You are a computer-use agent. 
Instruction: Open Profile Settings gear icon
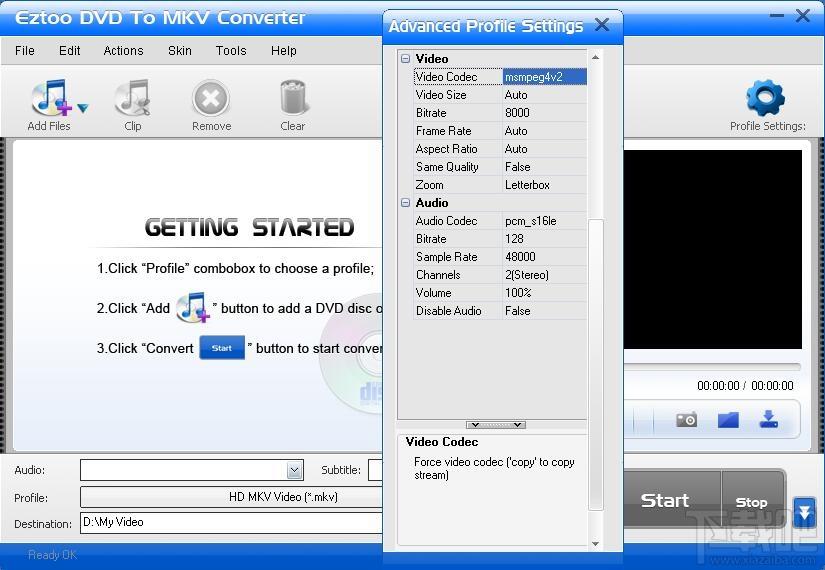[x=765, y=99]
